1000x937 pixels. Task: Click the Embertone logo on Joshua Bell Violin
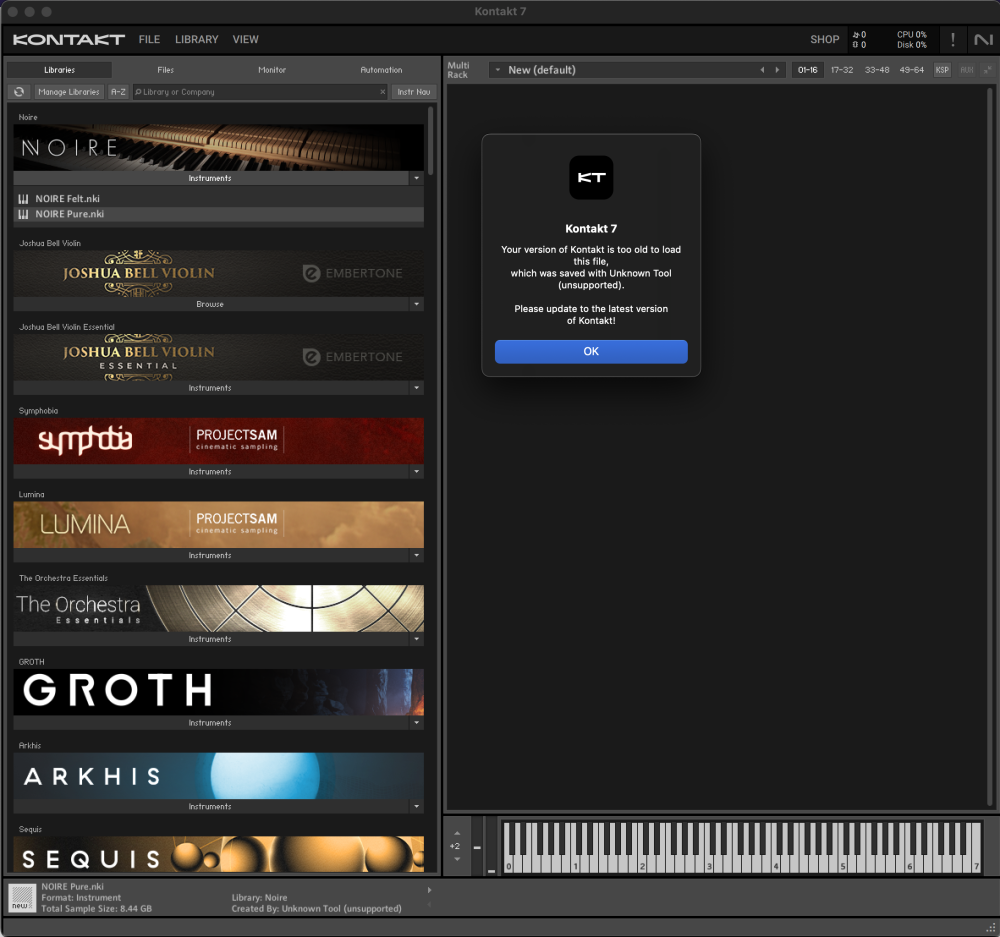(353, 273)
